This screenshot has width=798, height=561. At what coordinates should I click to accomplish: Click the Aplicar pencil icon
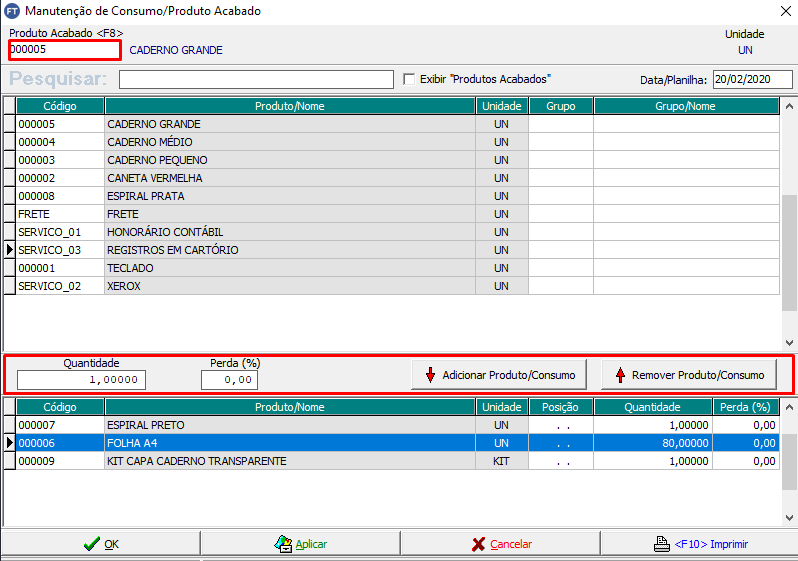pyautogui.click(x=283, y=544)
